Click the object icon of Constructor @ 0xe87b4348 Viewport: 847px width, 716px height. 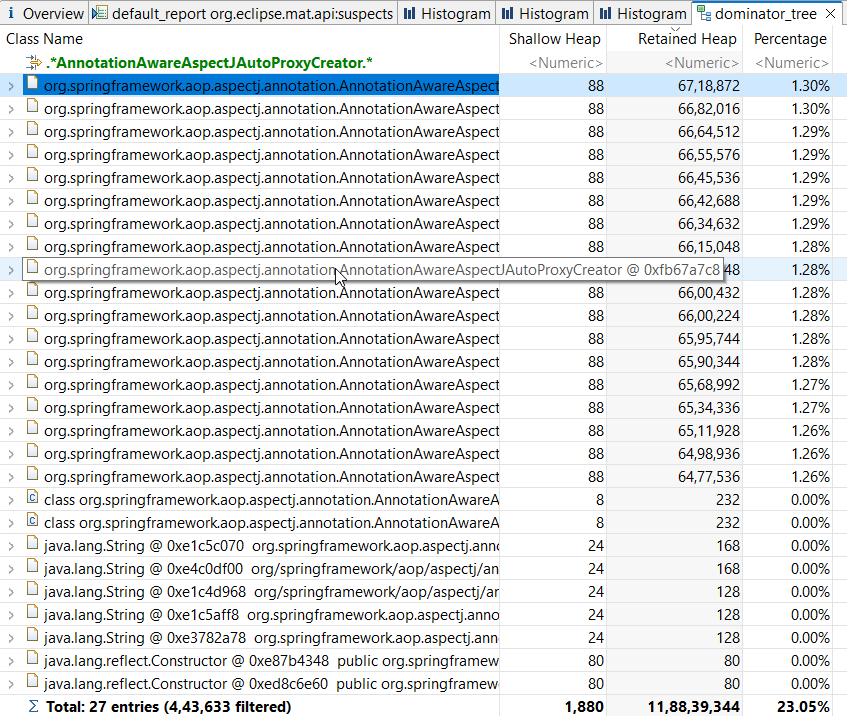click(33, 661)
